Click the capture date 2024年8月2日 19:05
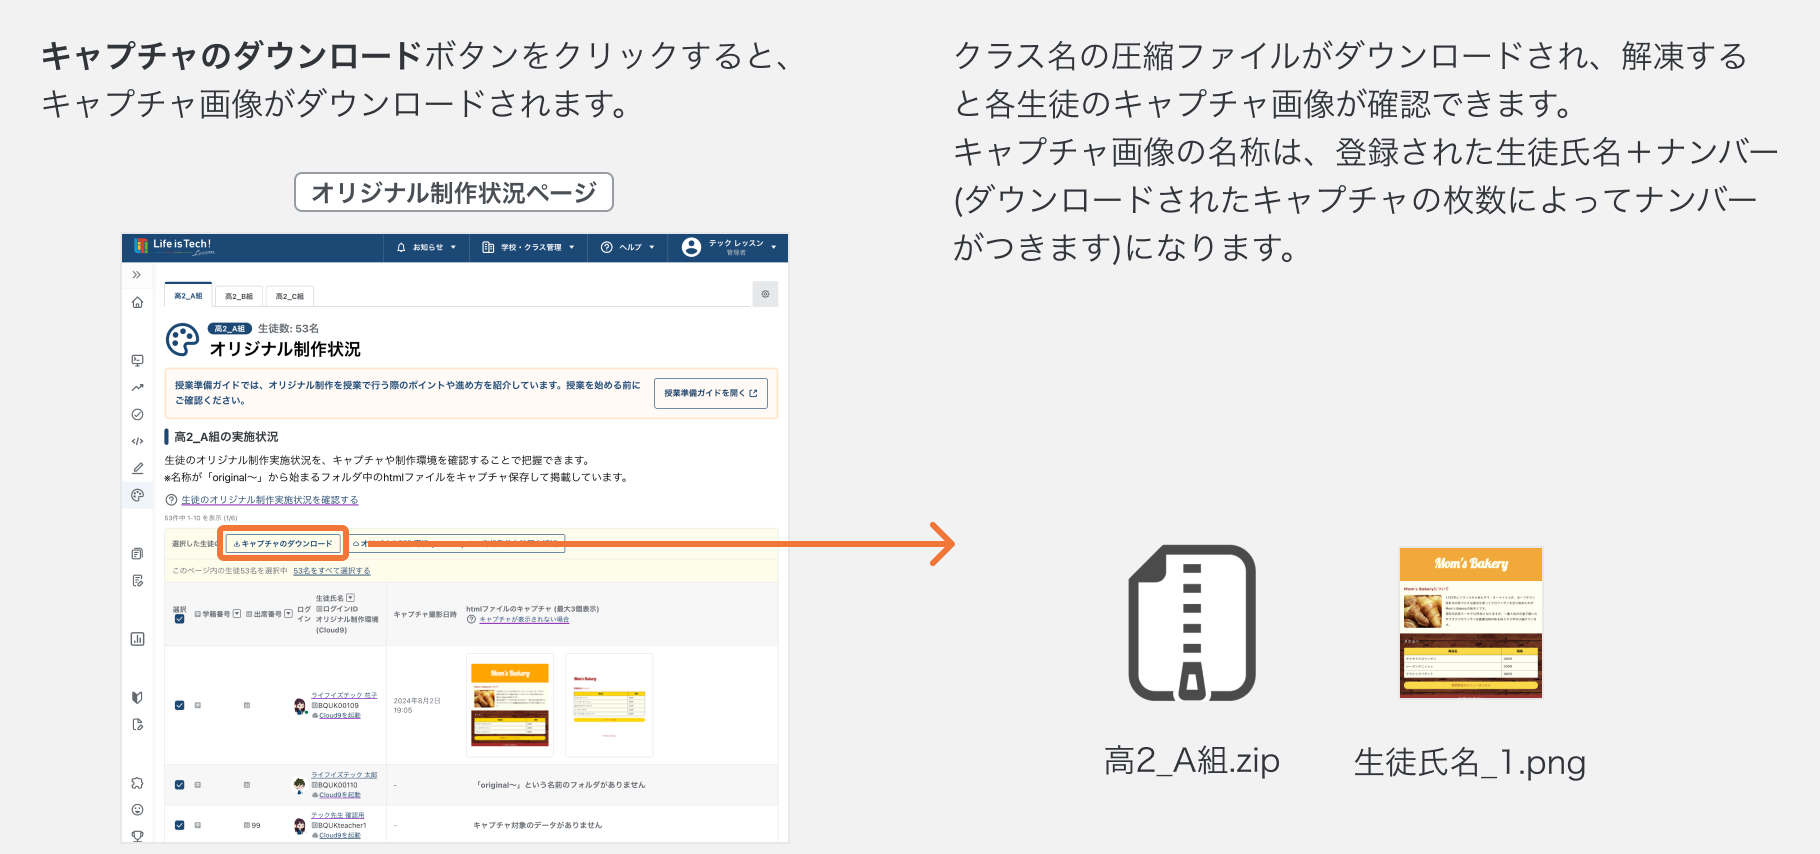The height and width of the screenshot is (854, 1820). click(417, 705)
